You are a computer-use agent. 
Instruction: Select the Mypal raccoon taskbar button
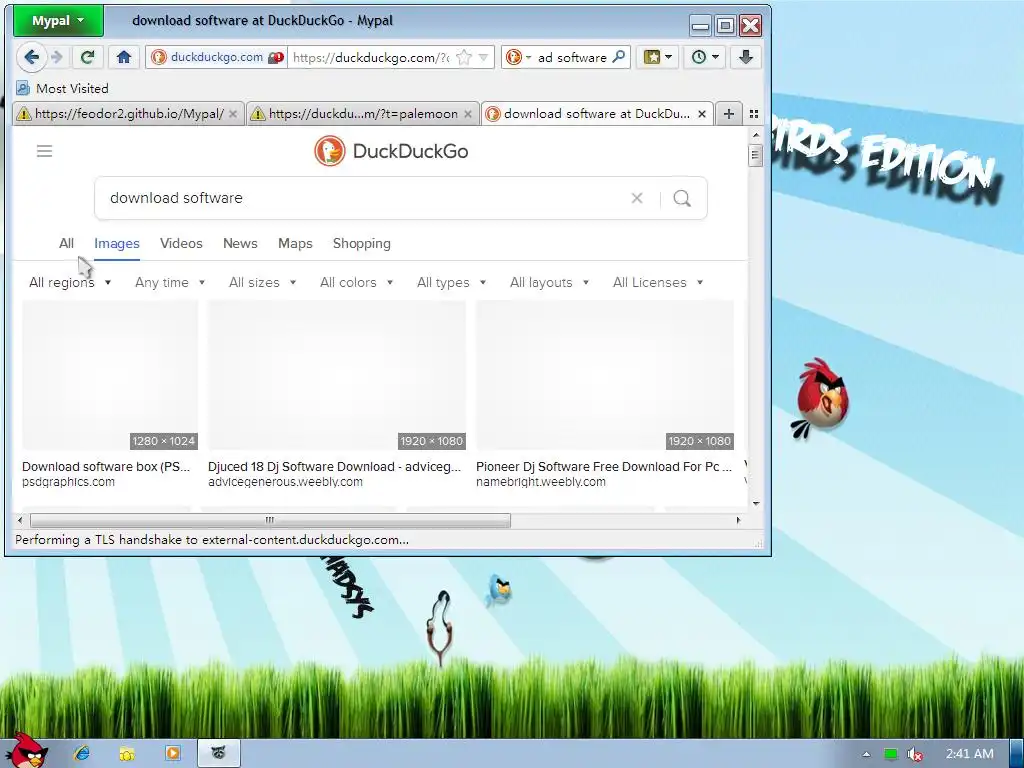point(219,754)
